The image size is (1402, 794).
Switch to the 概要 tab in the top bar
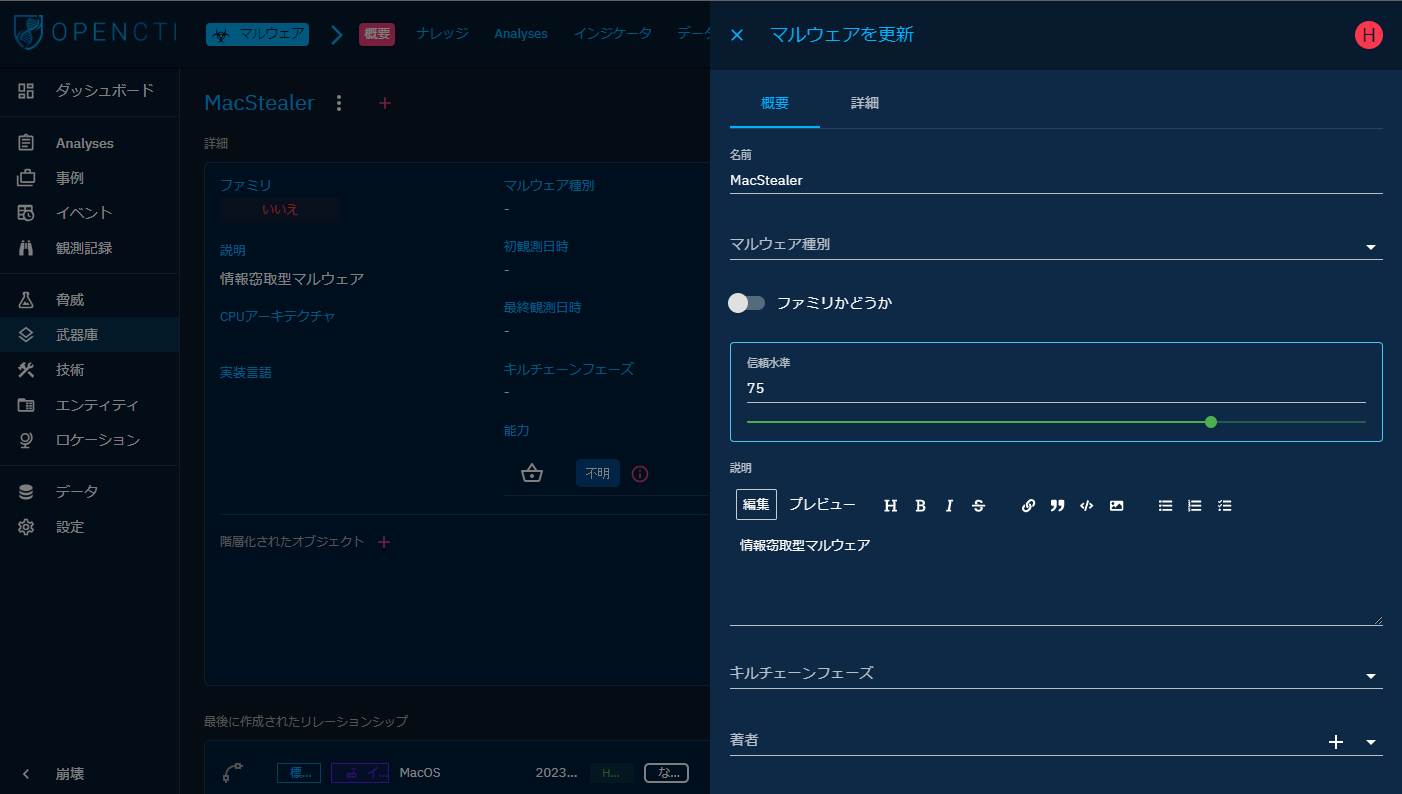point(377,34)
